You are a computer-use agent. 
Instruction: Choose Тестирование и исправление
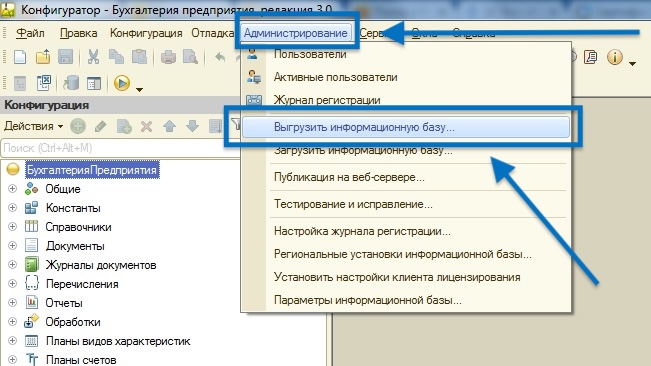pos(406,204)
